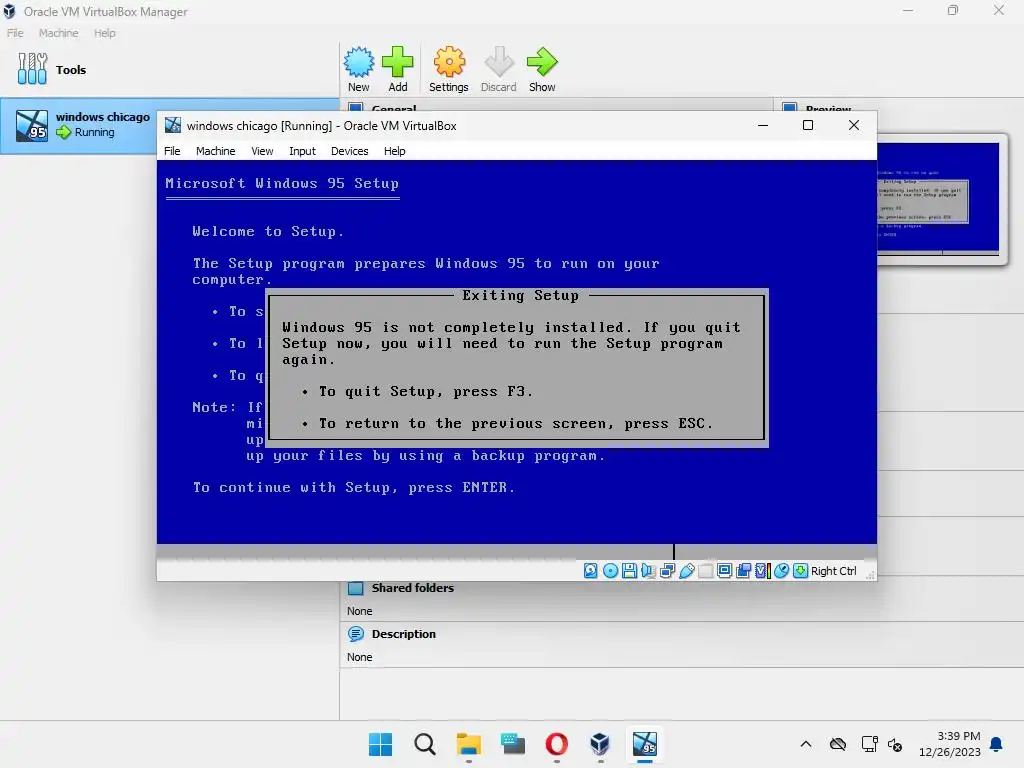The width and height of the screenshot is (1024, 768).
Task: Click the floppy disk status icon
Action: [629, 571]
